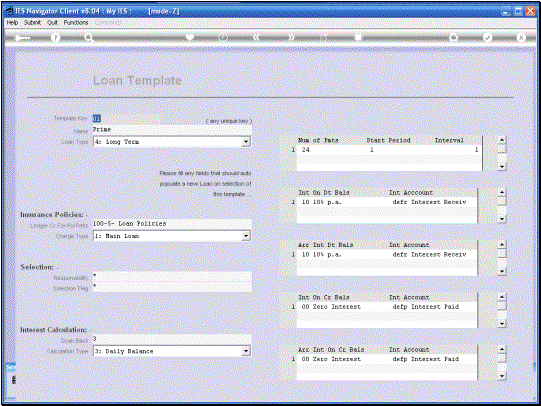Screen dimensions: 541x406
Task: Click the help question mark toolbar icon
Action: point(55,37)
